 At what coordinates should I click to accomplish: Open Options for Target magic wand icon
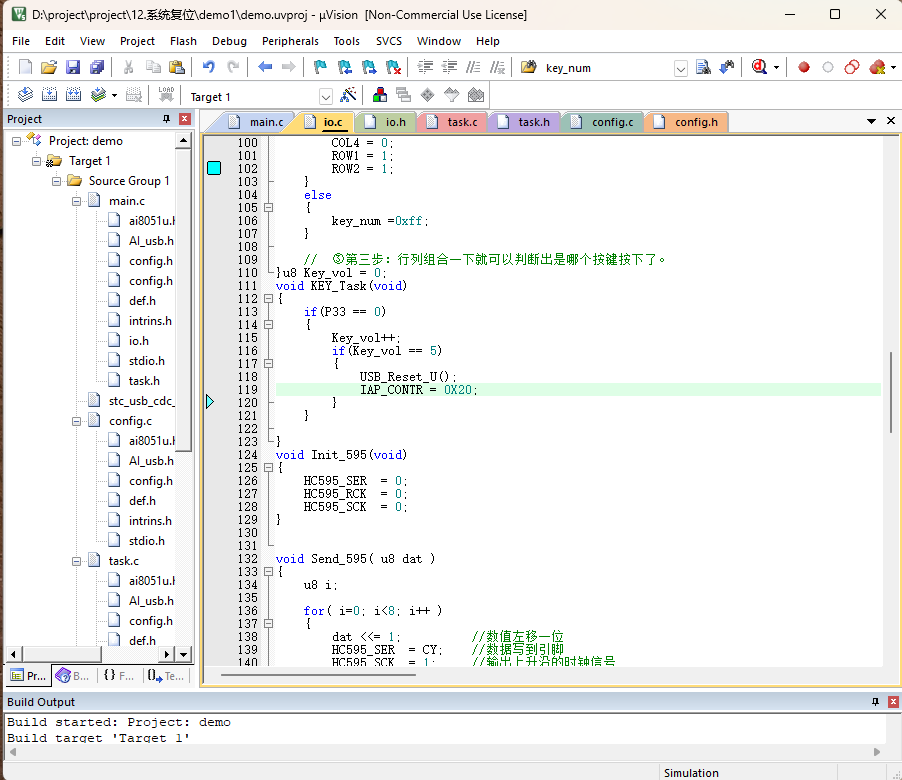pyautogui.click(x=348, y=95)
